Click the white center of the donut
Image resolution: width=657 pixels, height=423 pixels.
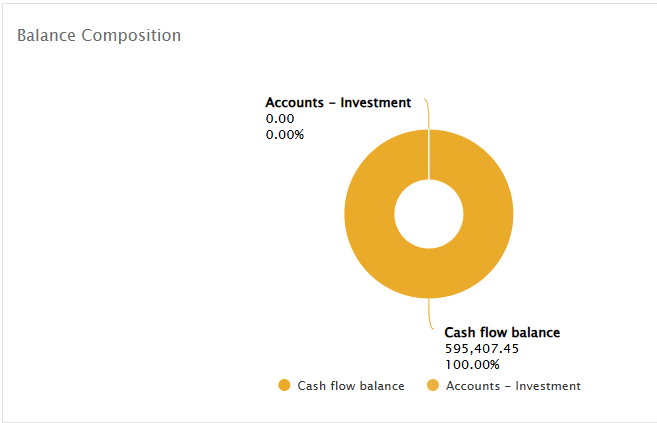(x=428, y=214)
